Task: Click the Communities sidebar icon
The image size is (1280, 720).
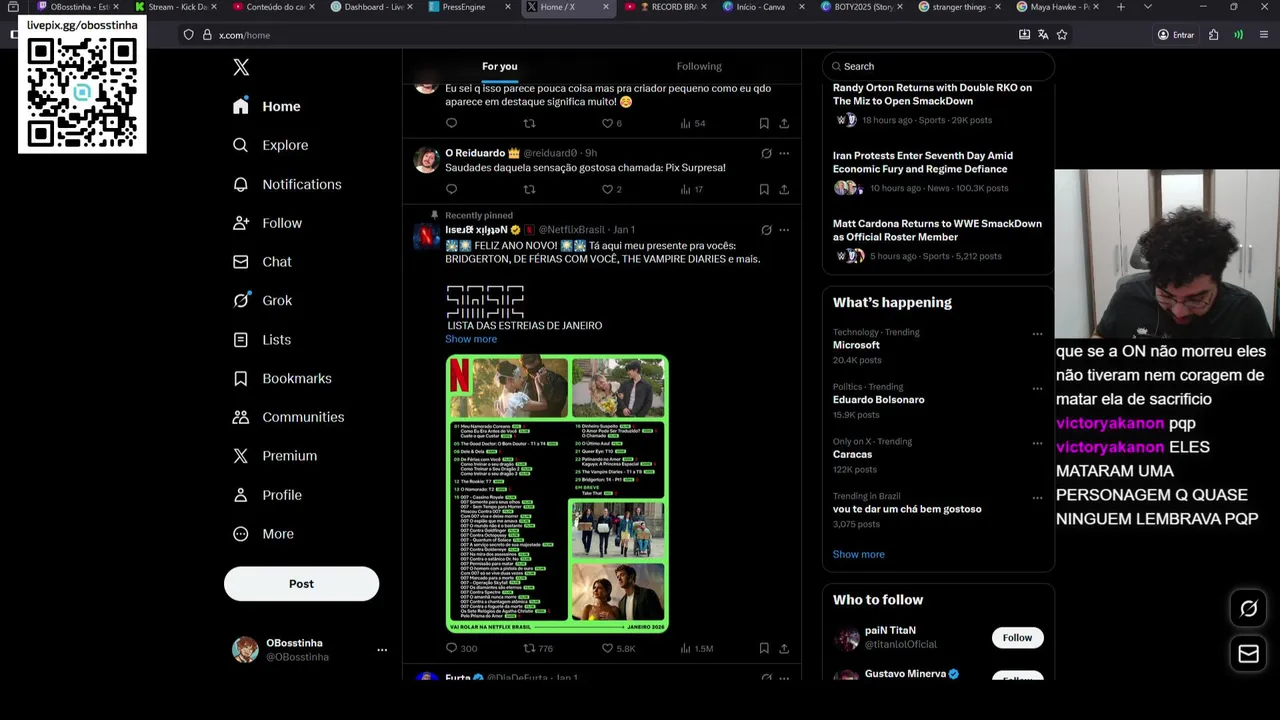Action: tap(241, 417)
